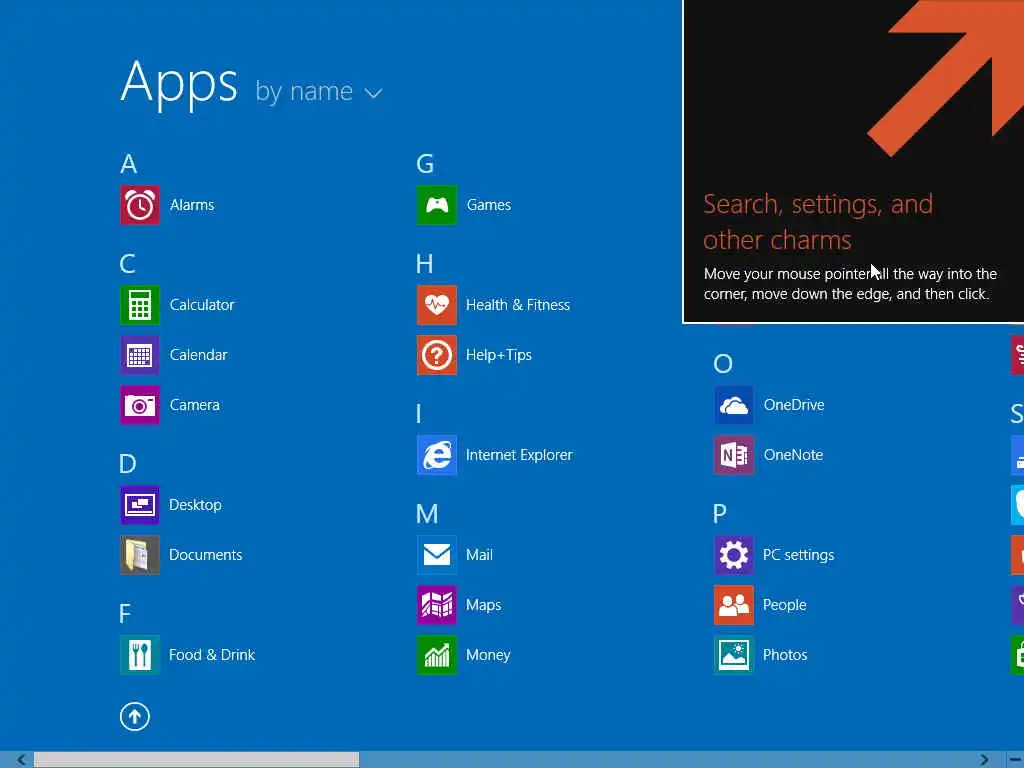
Task: Open the Help+Tips question mark icon
Action: pos(437,355)
